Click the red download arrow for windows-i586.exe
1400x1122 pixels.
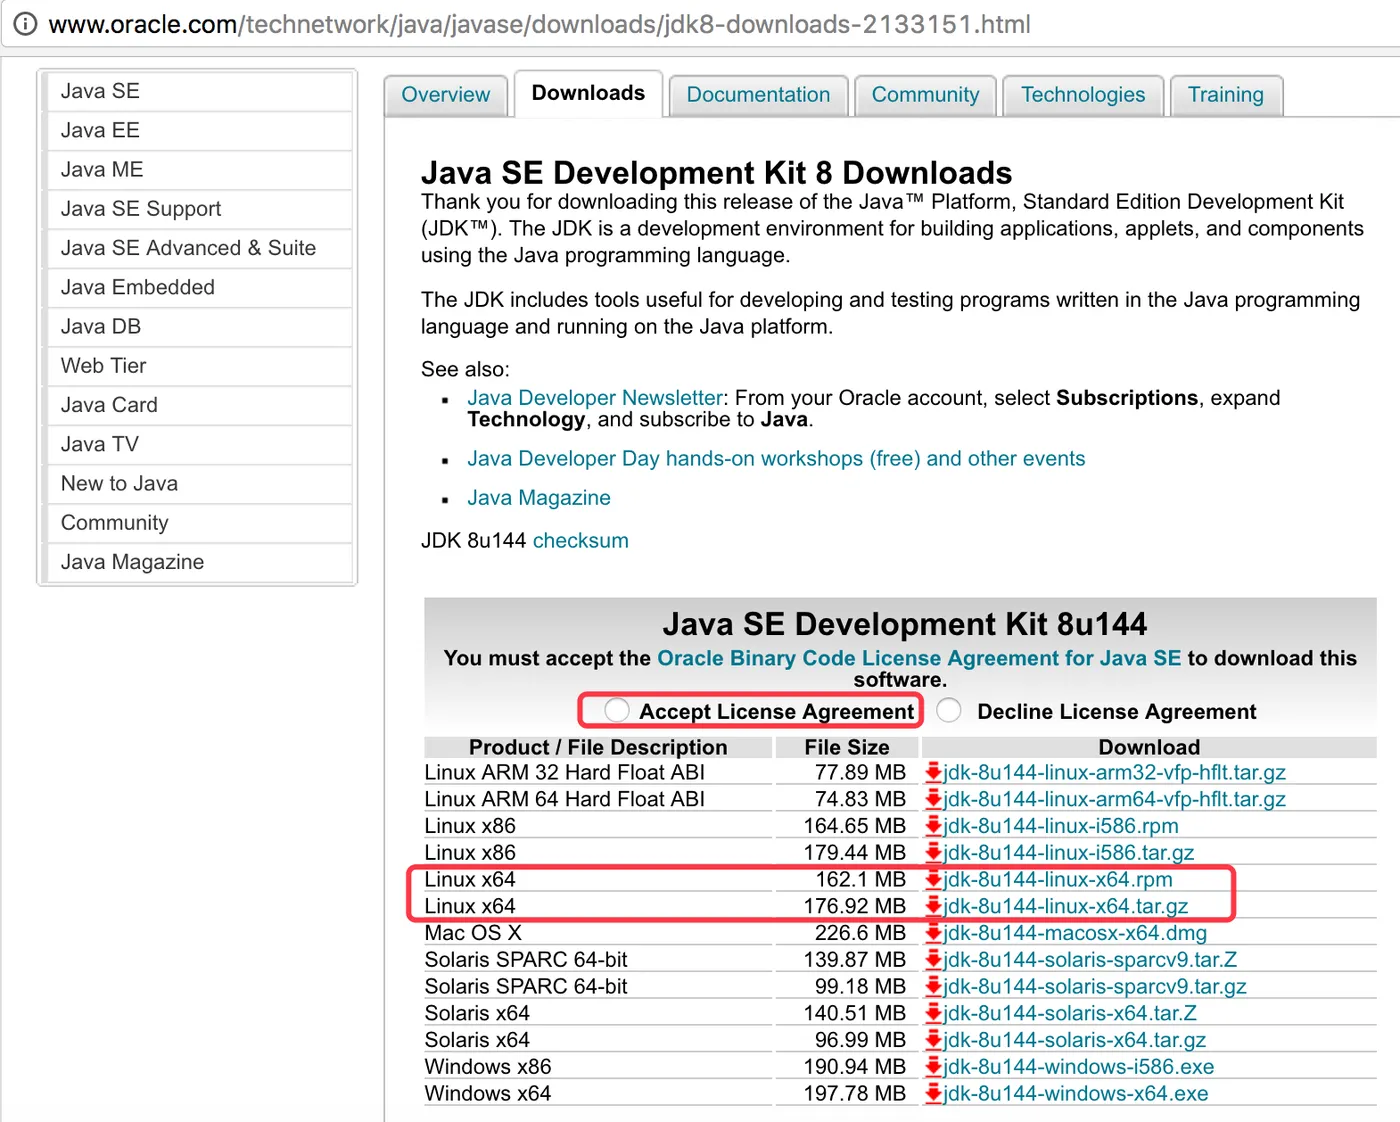(x=934, y=1066)
